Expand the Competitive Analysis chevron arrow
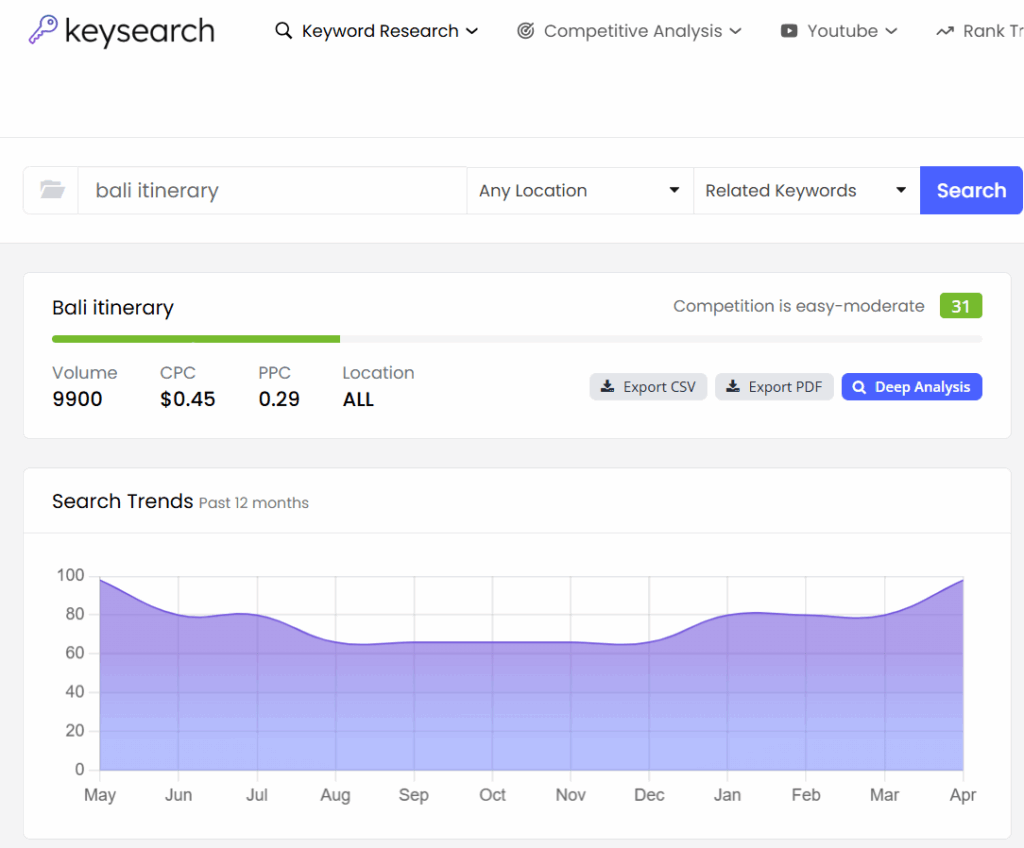The width and height of the screenshot is (1024, 848). pos(735,31)
